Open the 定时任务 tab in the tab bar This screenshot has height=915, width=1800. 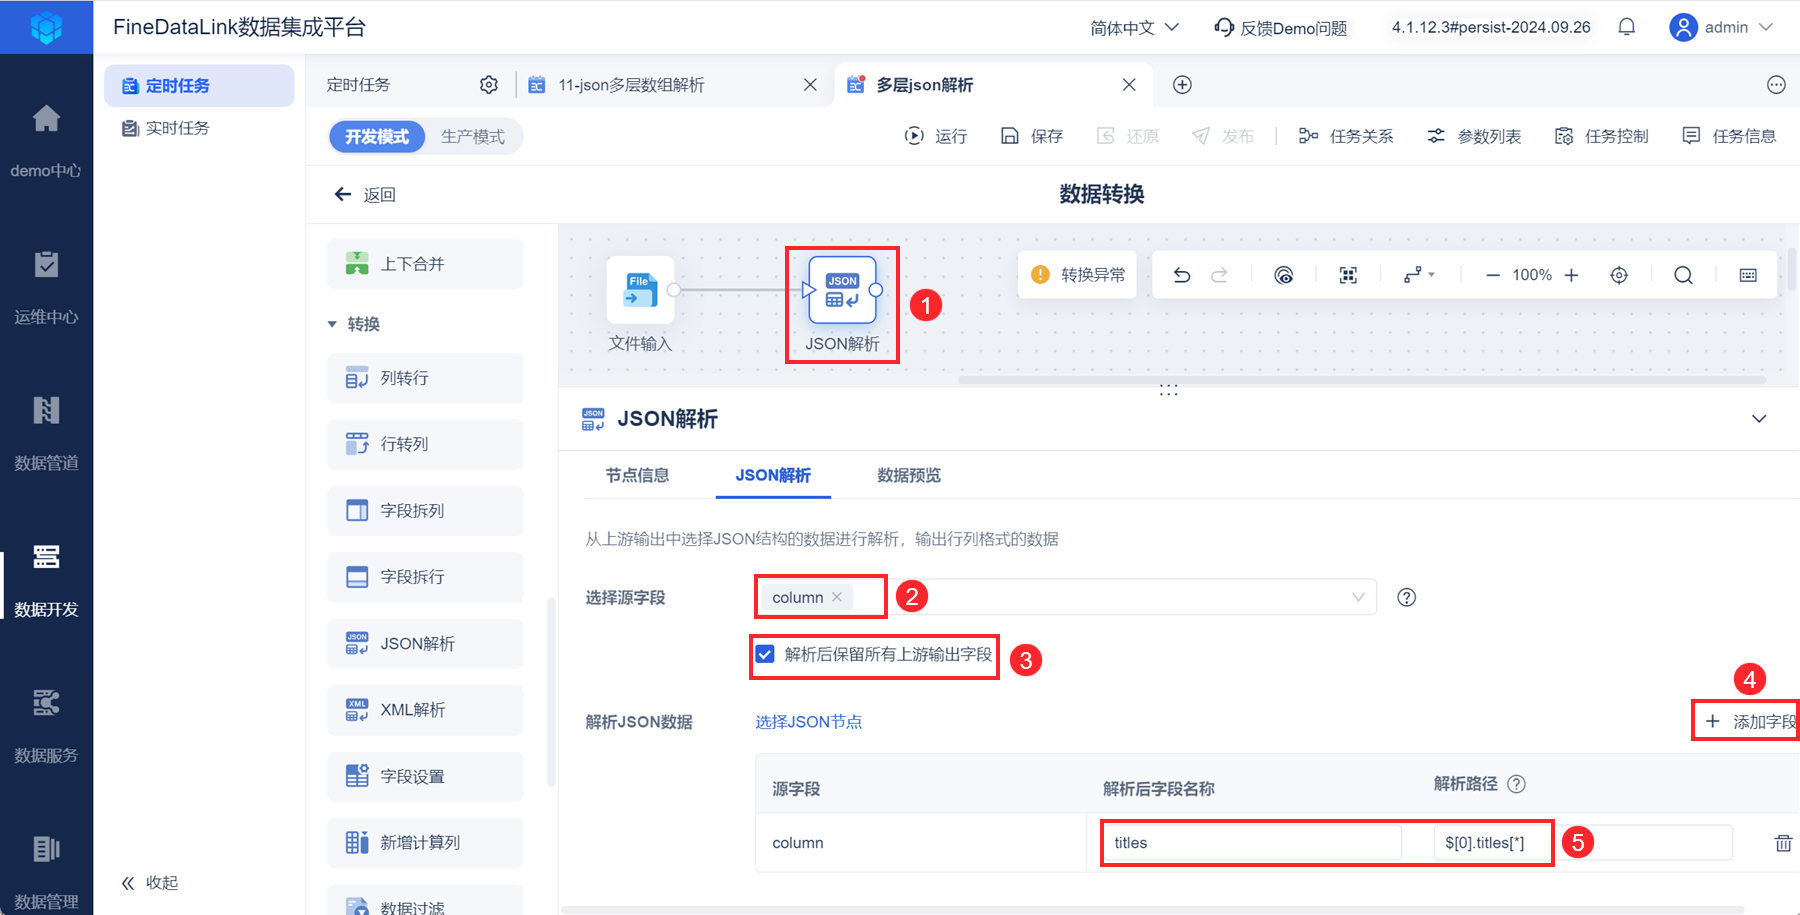(x=358, y=85)
